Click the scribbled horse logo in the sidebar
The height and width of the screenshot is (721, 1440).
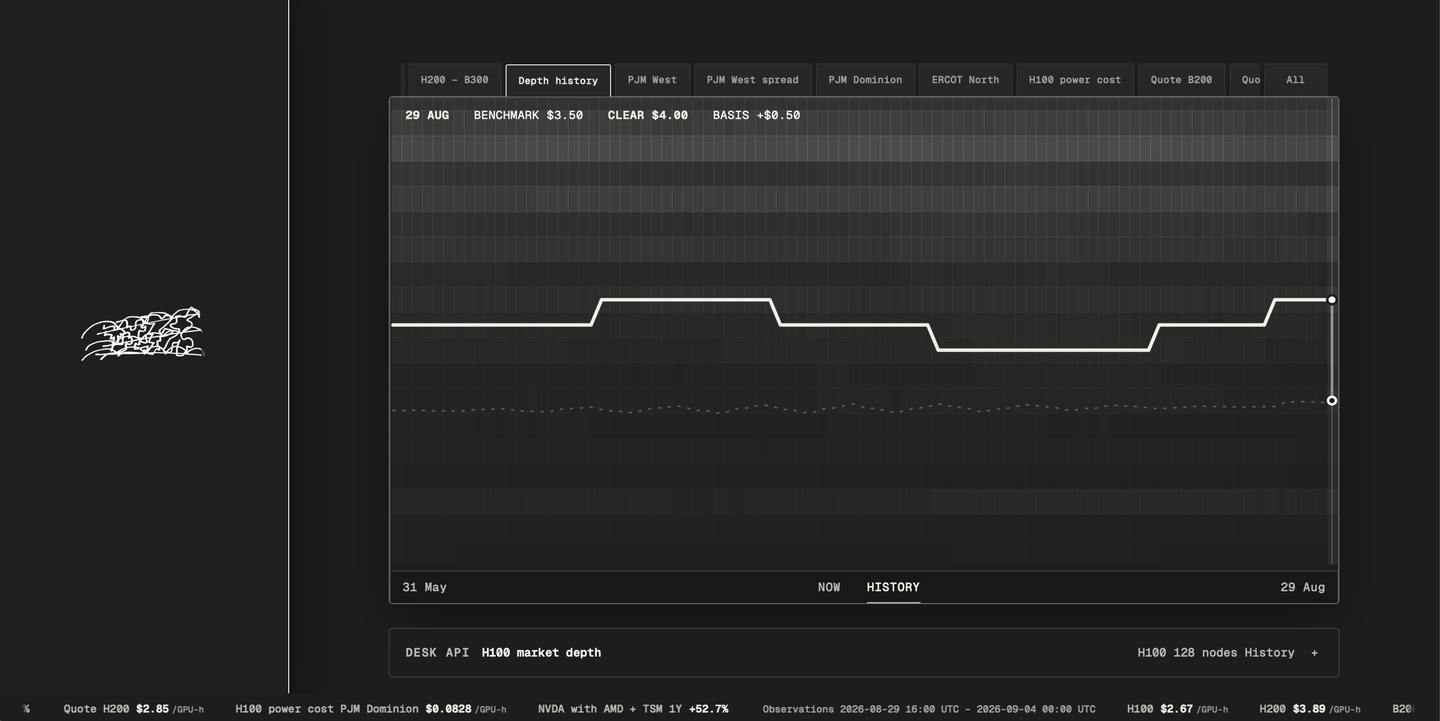tap(143, 334)
